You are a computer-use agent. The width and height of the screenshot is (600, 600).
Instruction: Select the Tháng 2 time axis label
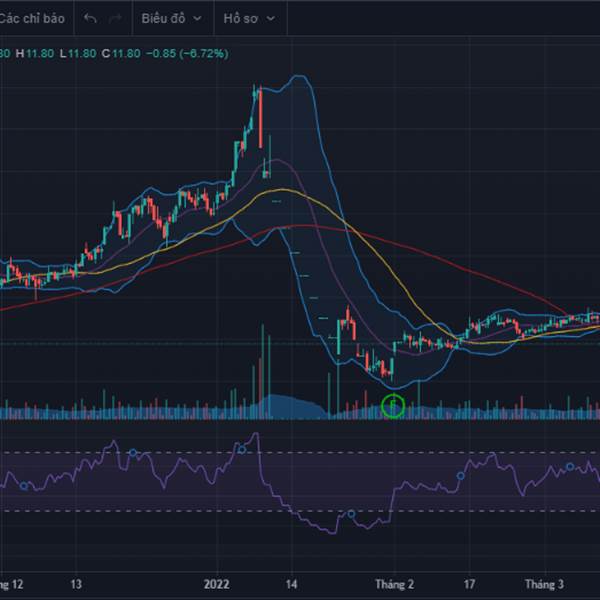pos(394,584)
